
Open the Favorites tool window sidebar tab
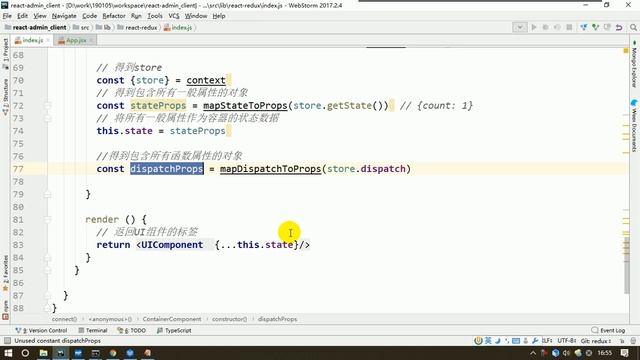click(5, 273)
